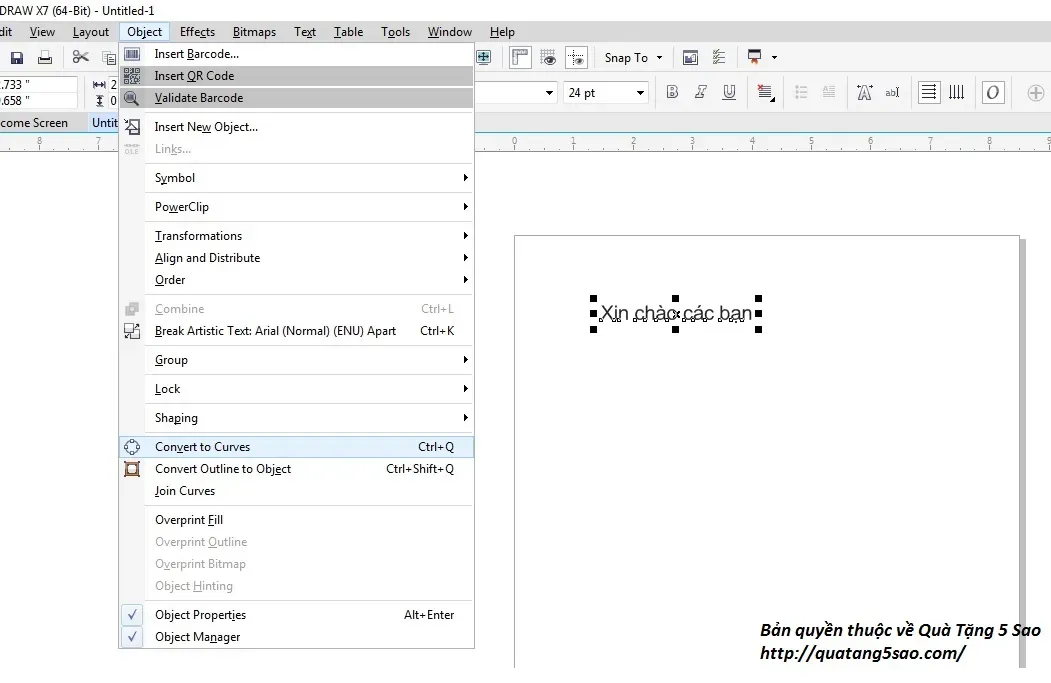Image resolution: width=1051 pixels, height=683 pixels.
Task: Click the bulleted list icon
Action: point(801,92)
